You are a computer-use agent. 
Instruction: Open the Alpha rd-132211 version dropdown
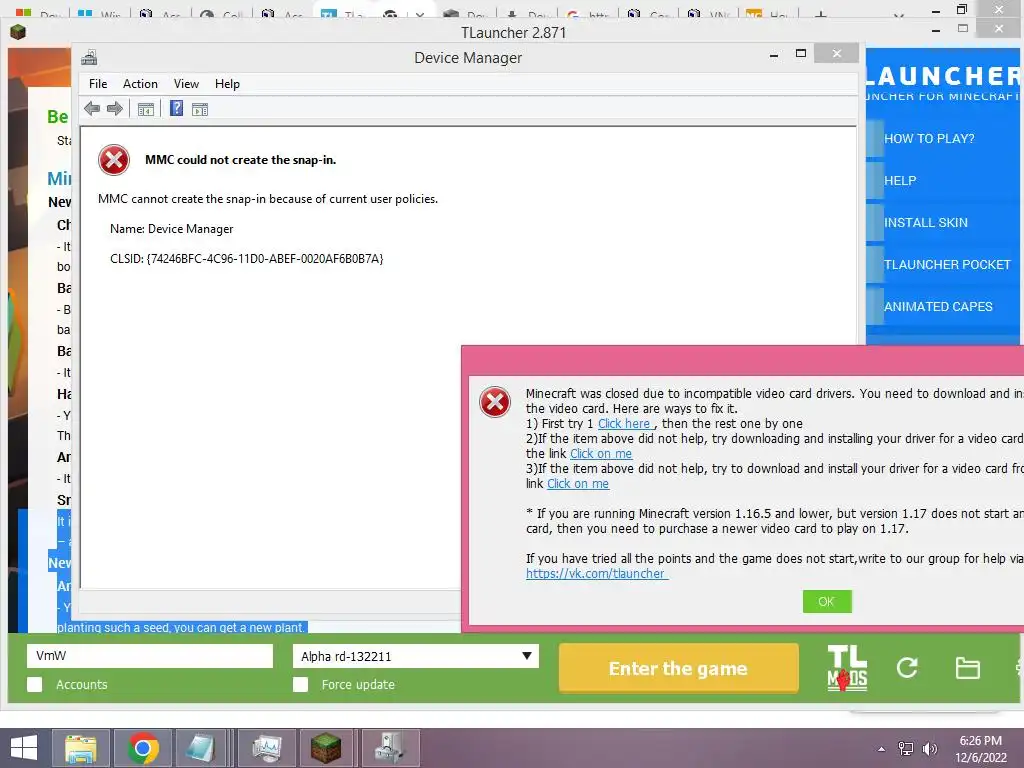tap(415, 656)
